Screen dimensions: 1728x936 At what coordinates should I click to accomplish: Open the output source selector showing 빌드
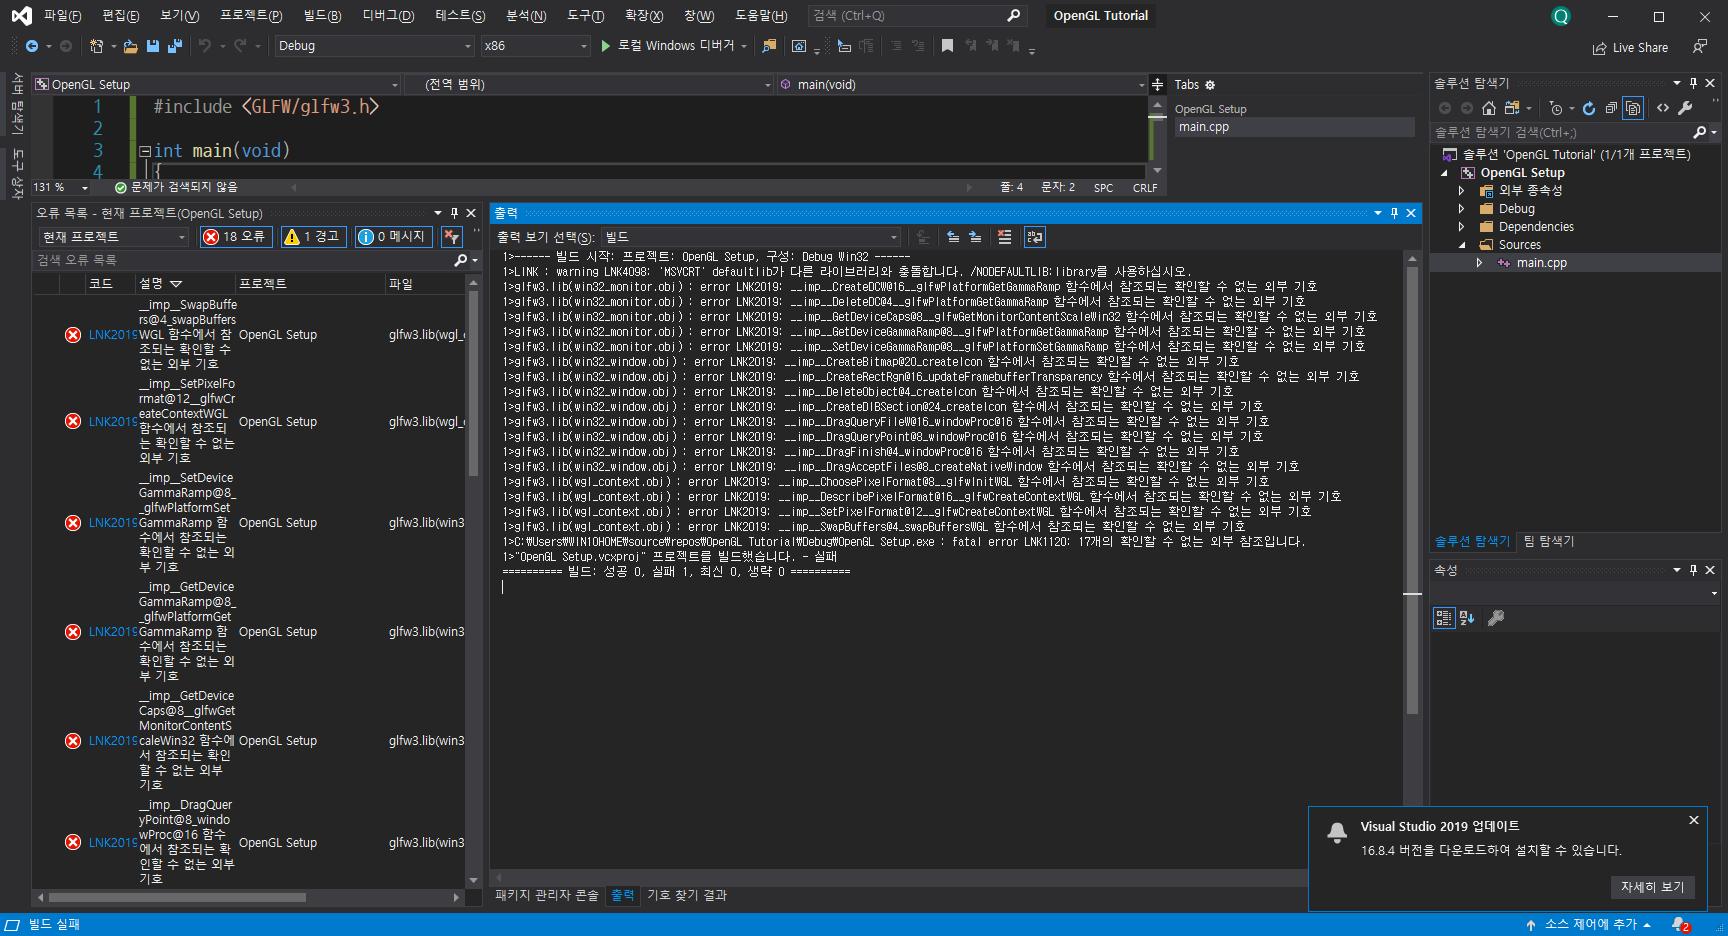pyautogui.click(x=751, y=237)
